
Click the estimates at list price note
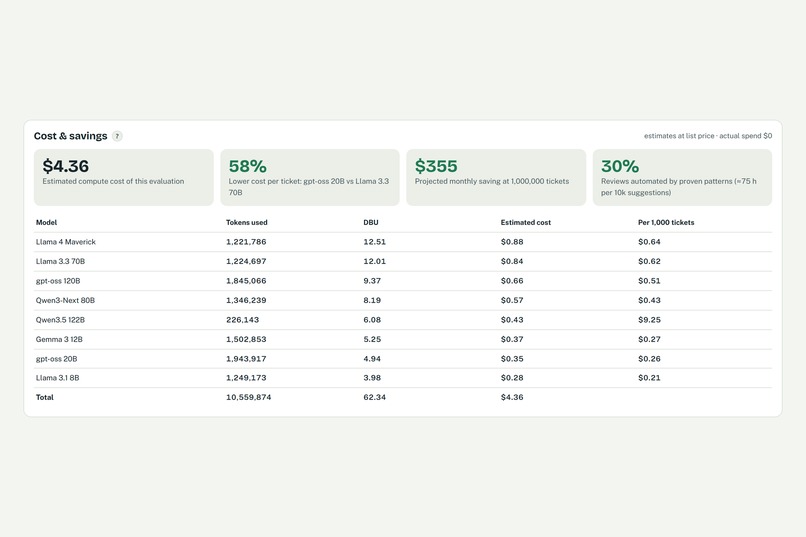point(708,136)
